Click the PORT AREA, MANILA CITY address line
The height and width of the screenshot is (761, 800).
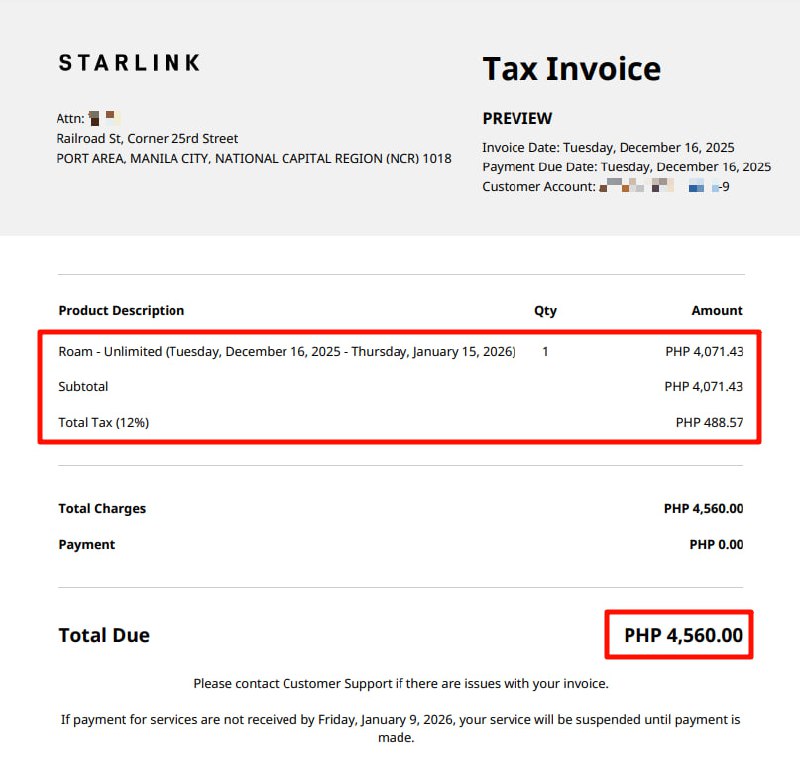254,158
